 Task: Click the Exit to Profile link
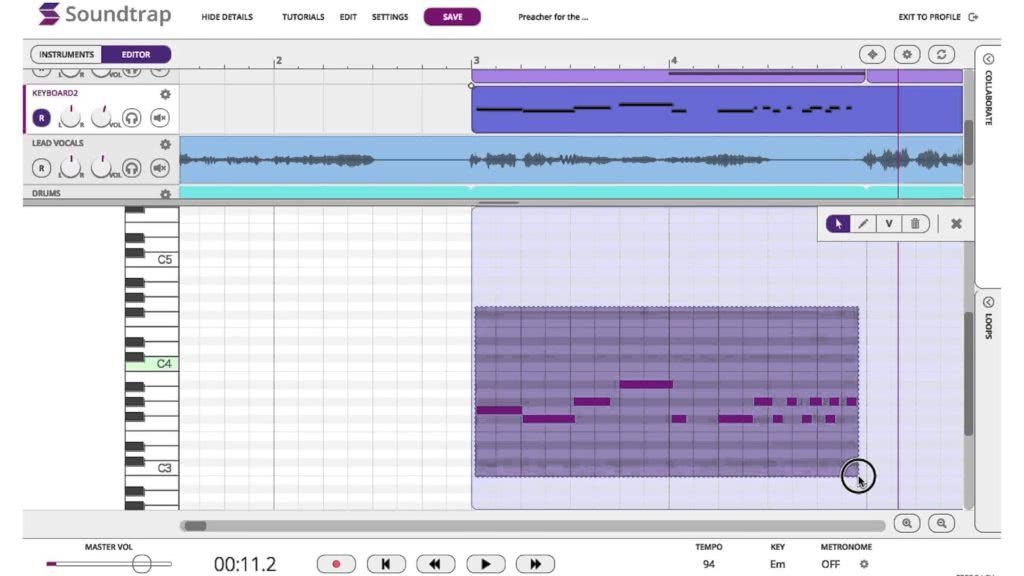click(938, 17)
